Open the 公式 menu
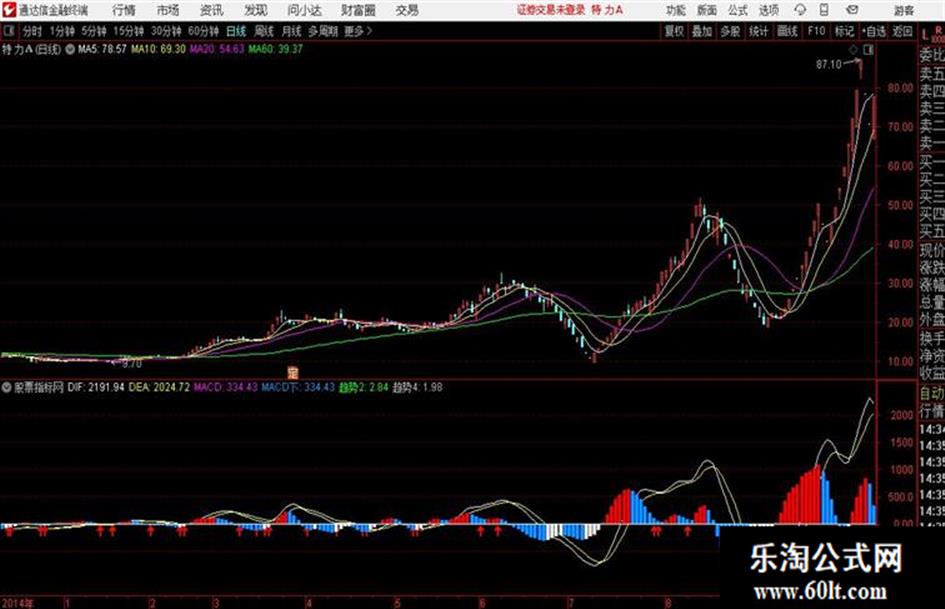Image resolution: width=945 pixels, height=609 pixels. [x=738, y=10]
